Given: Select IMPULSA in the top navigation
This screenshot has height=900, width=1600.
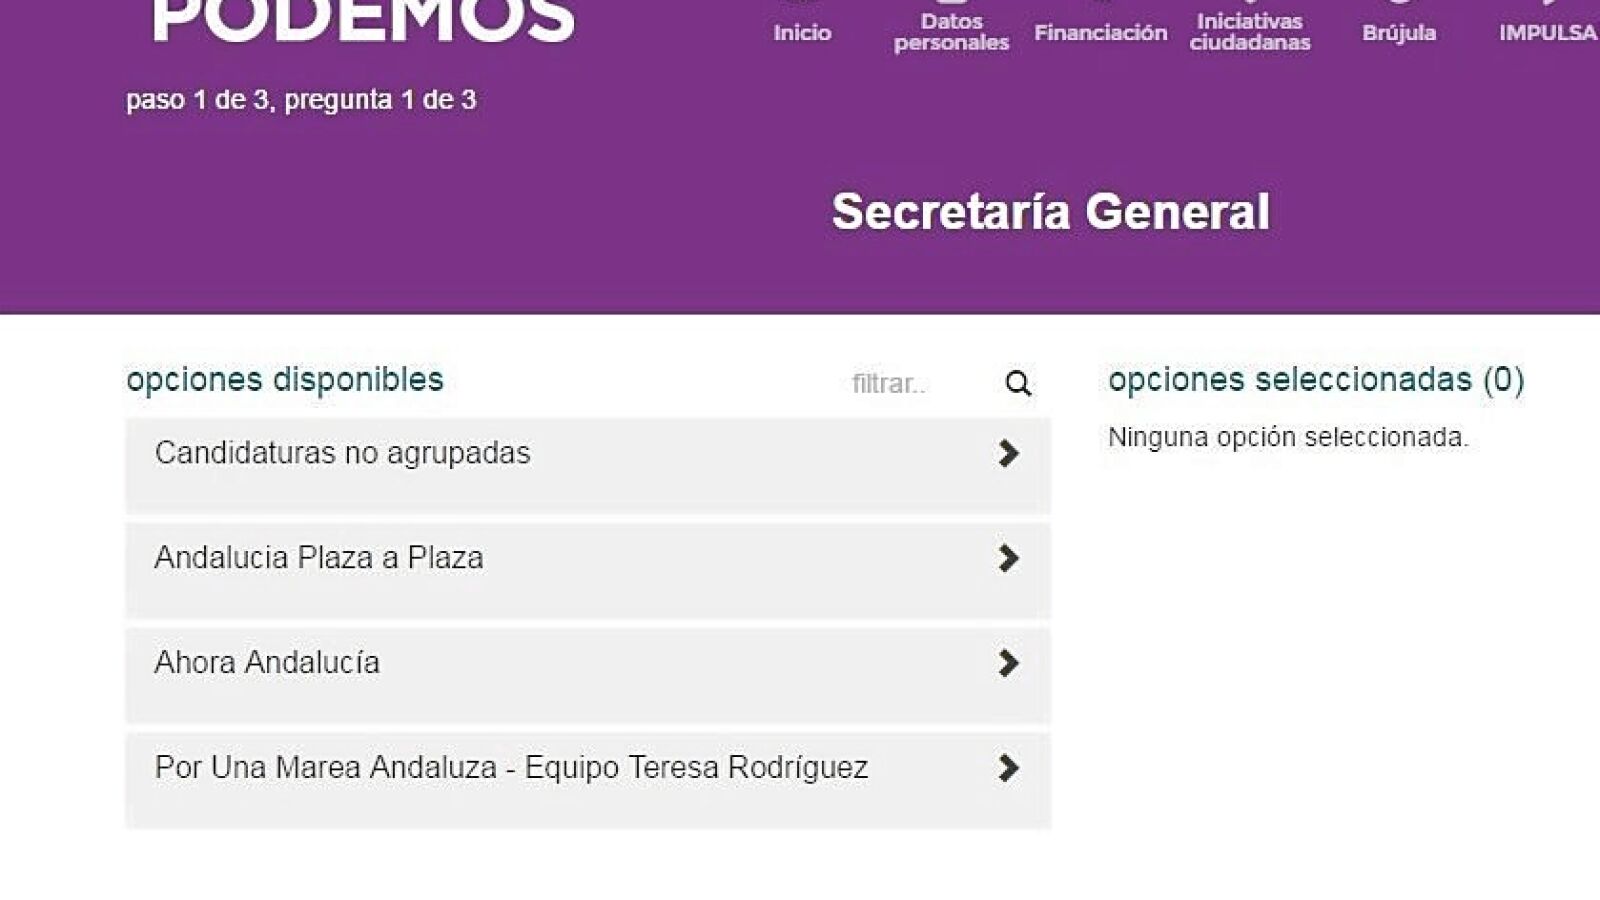Looking at the screenshot, I should point(1547,32).
